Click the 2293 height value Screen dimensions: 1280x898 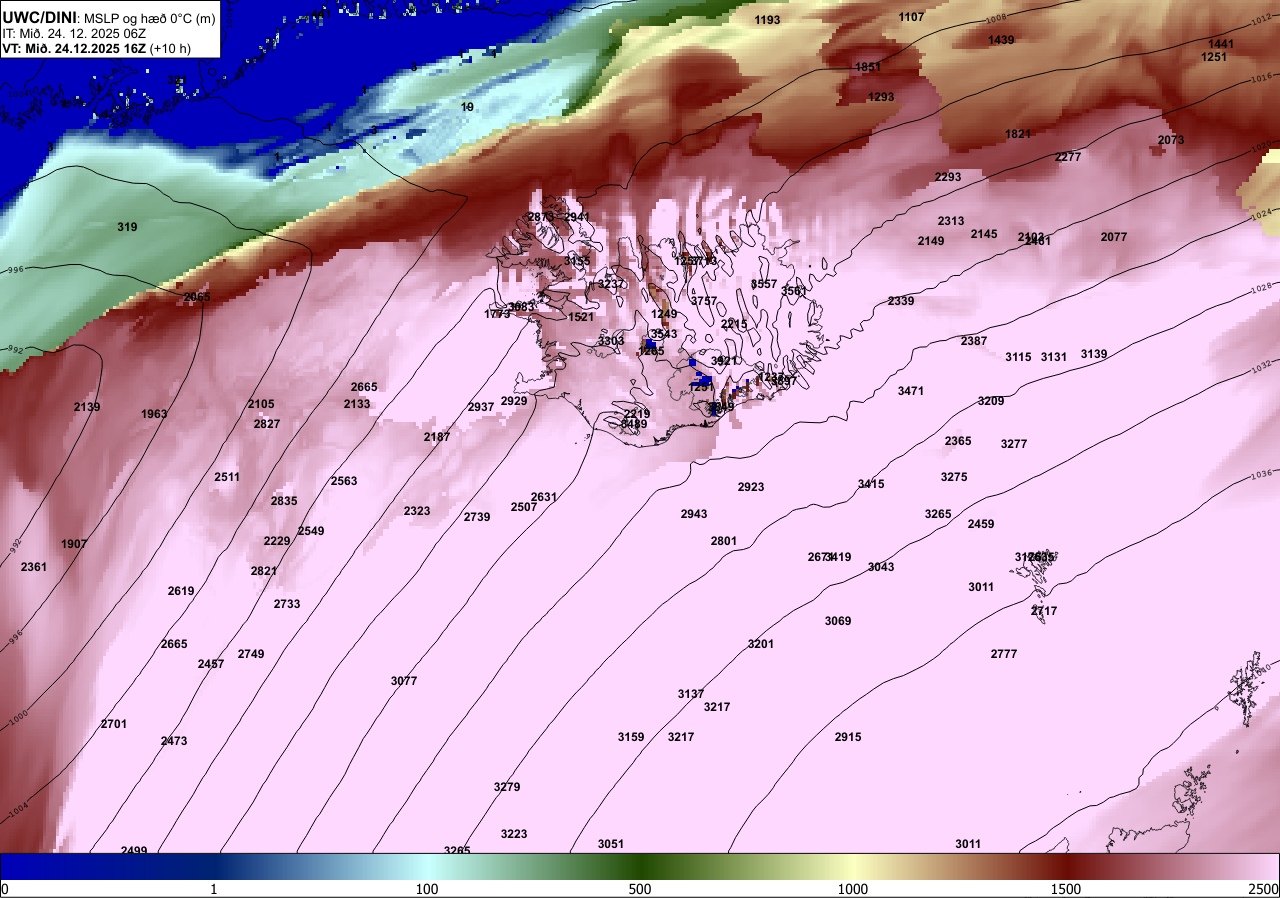[948, 177]
